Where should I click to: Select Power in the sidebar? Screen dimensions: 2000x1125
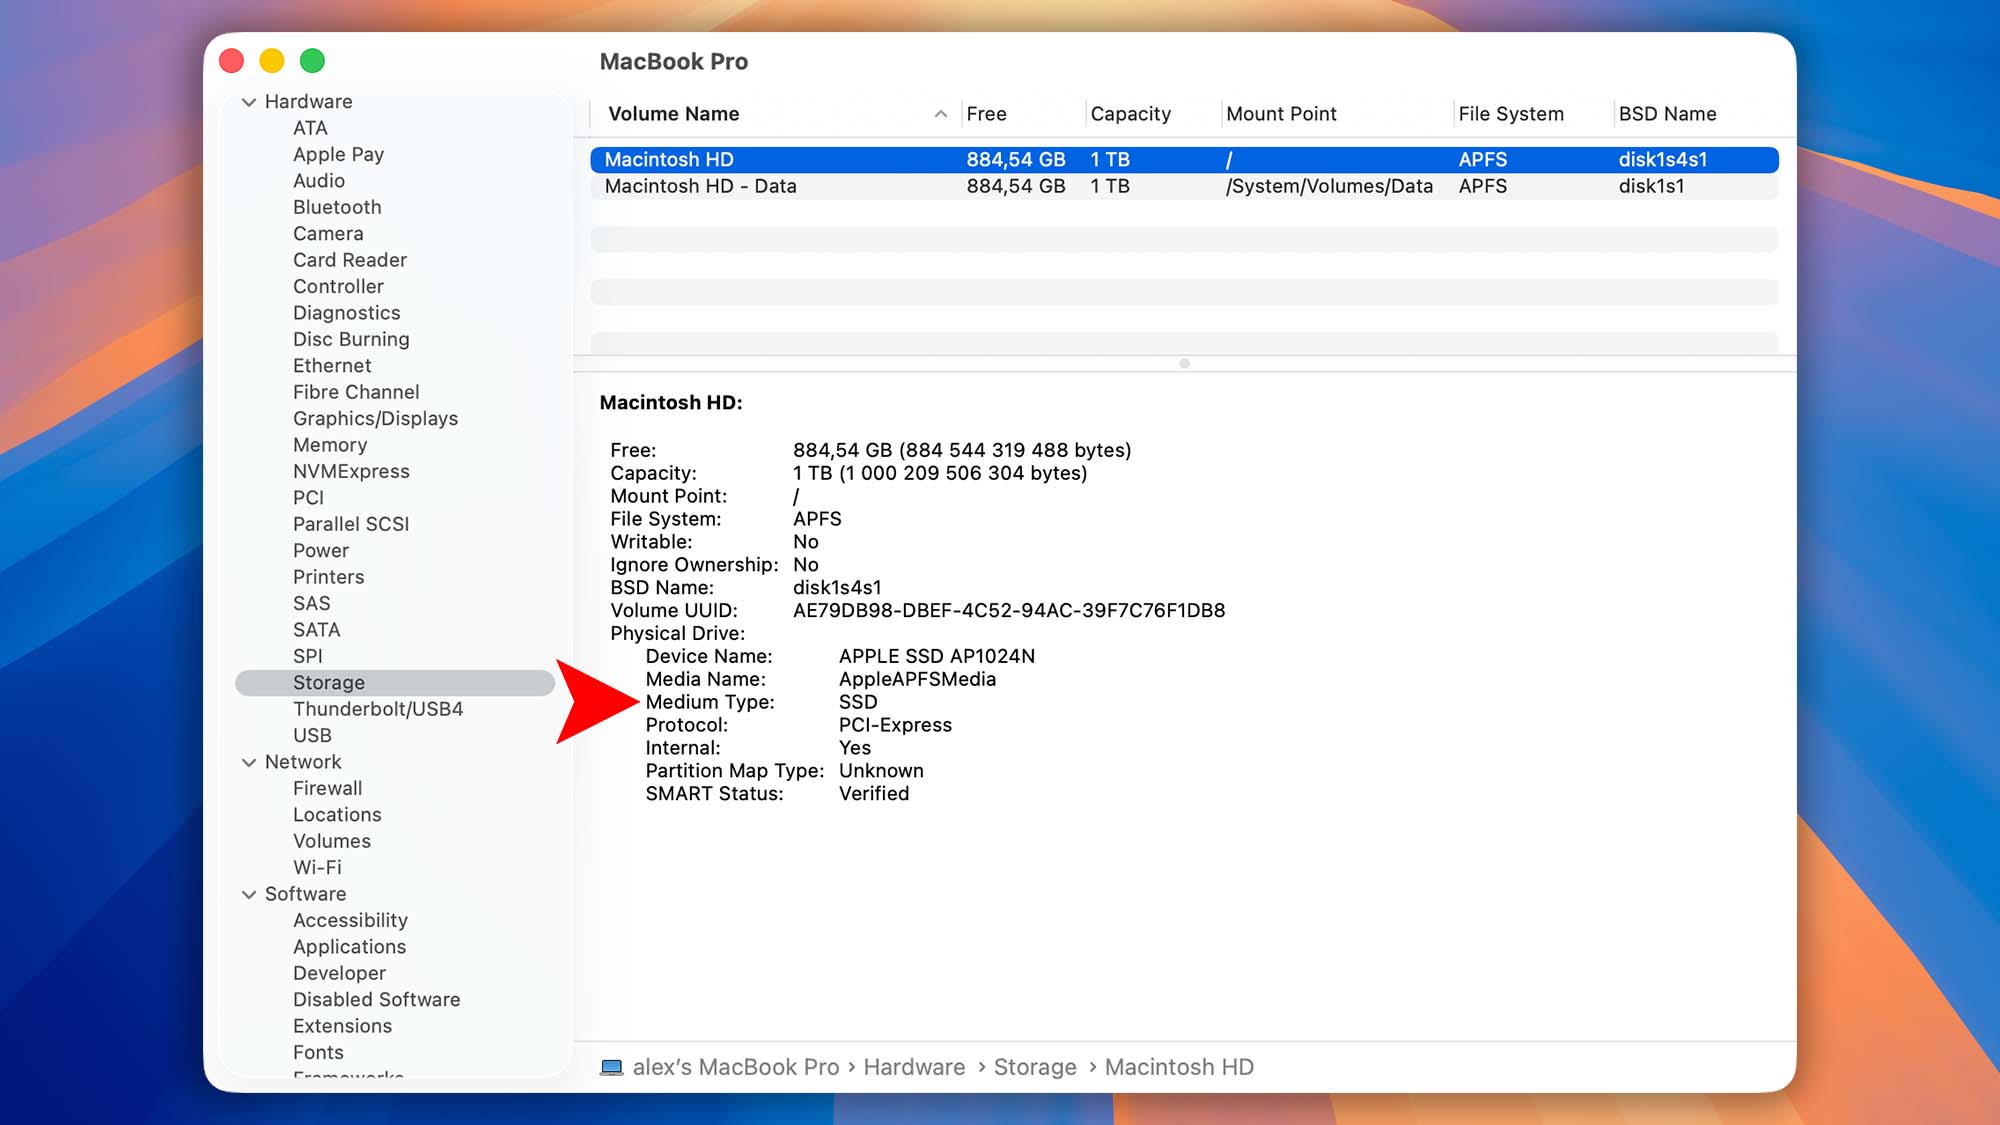[321, 551]
